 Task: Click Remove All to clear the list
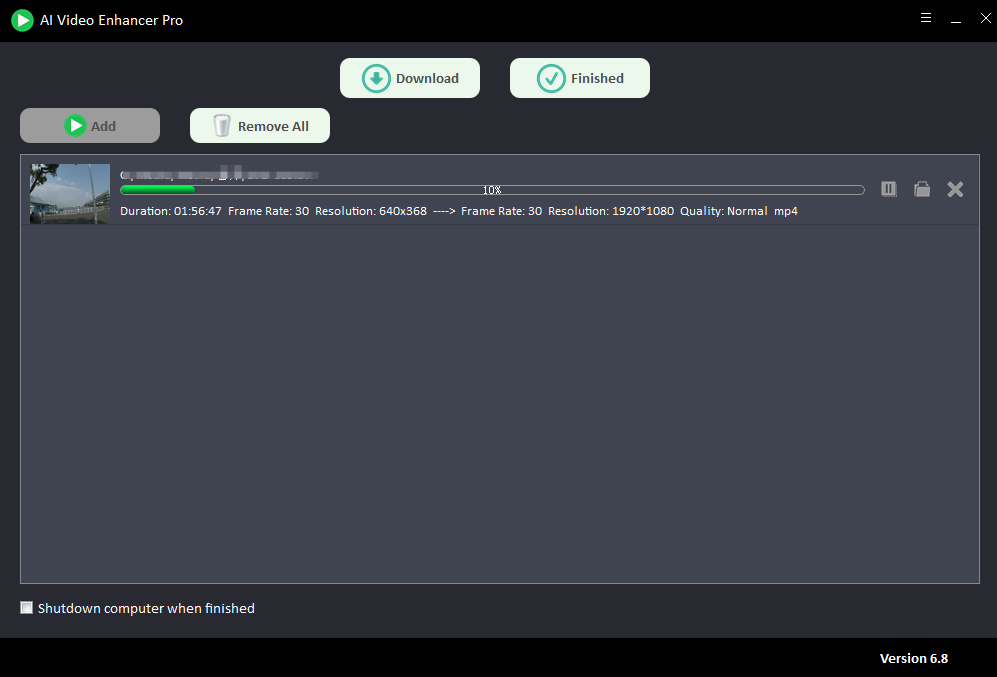coord(260,126)
